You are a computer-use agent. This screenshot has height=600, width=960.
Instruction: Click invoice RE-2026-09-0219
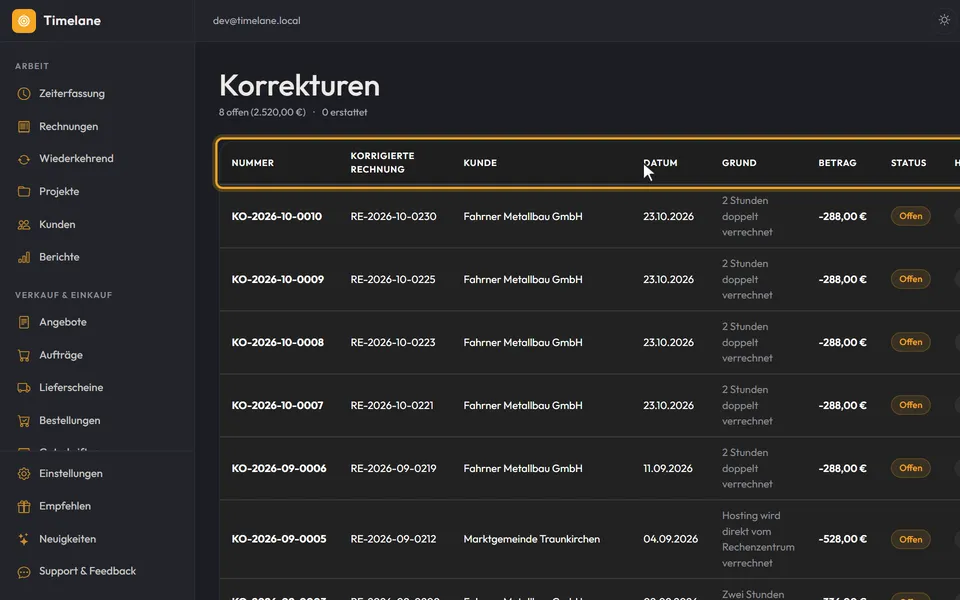click(x=393, y=469)
